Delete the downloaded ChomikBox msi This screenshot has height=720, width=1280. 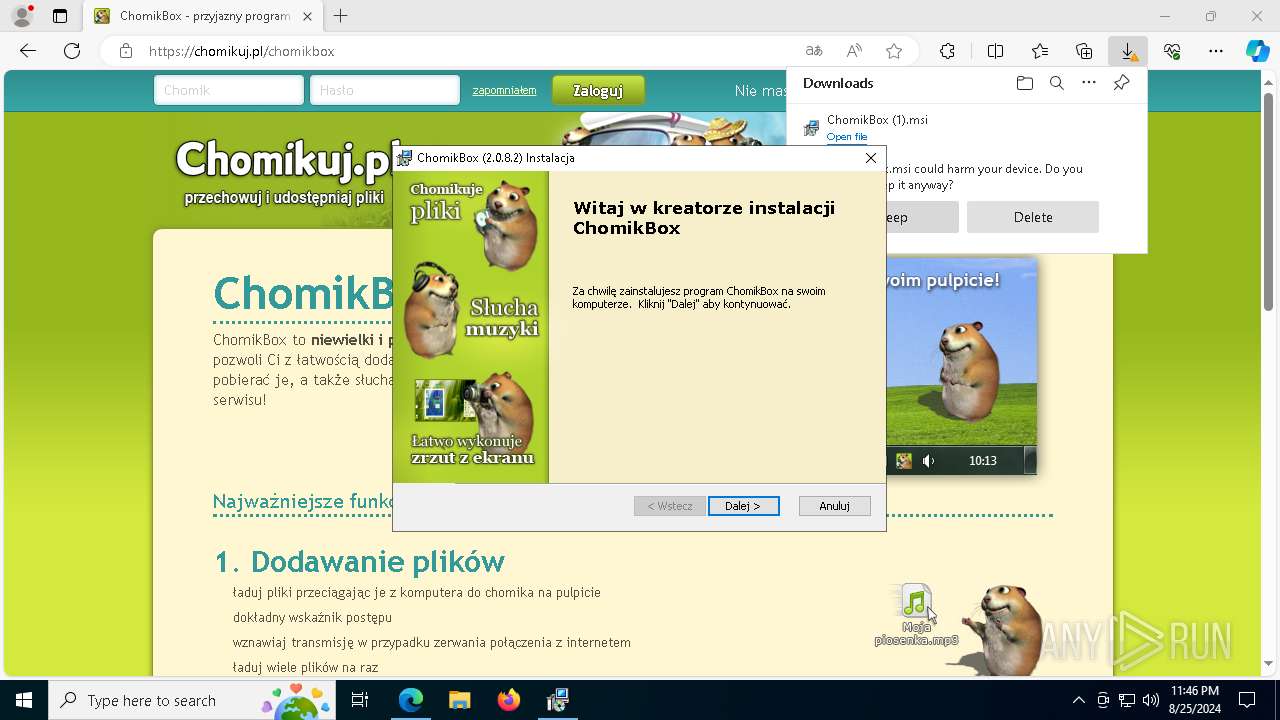tap(1033, 217)
